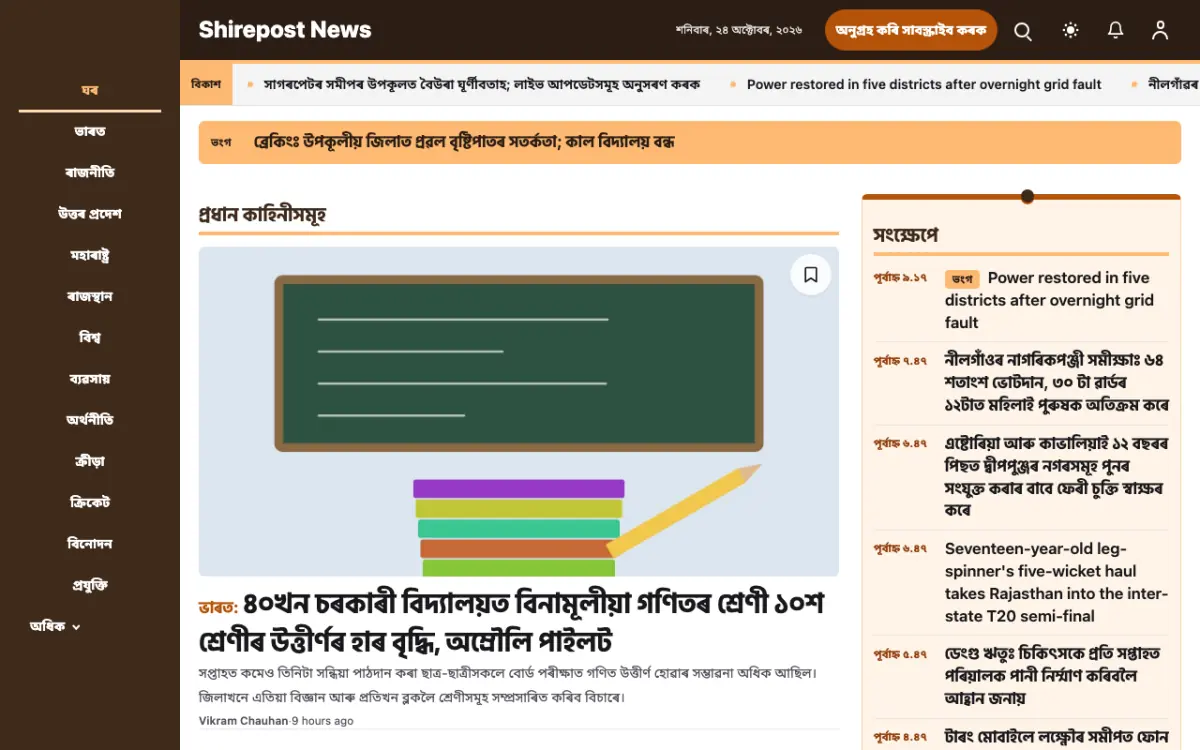Click lead story summary paragraph text

(508, 685)
